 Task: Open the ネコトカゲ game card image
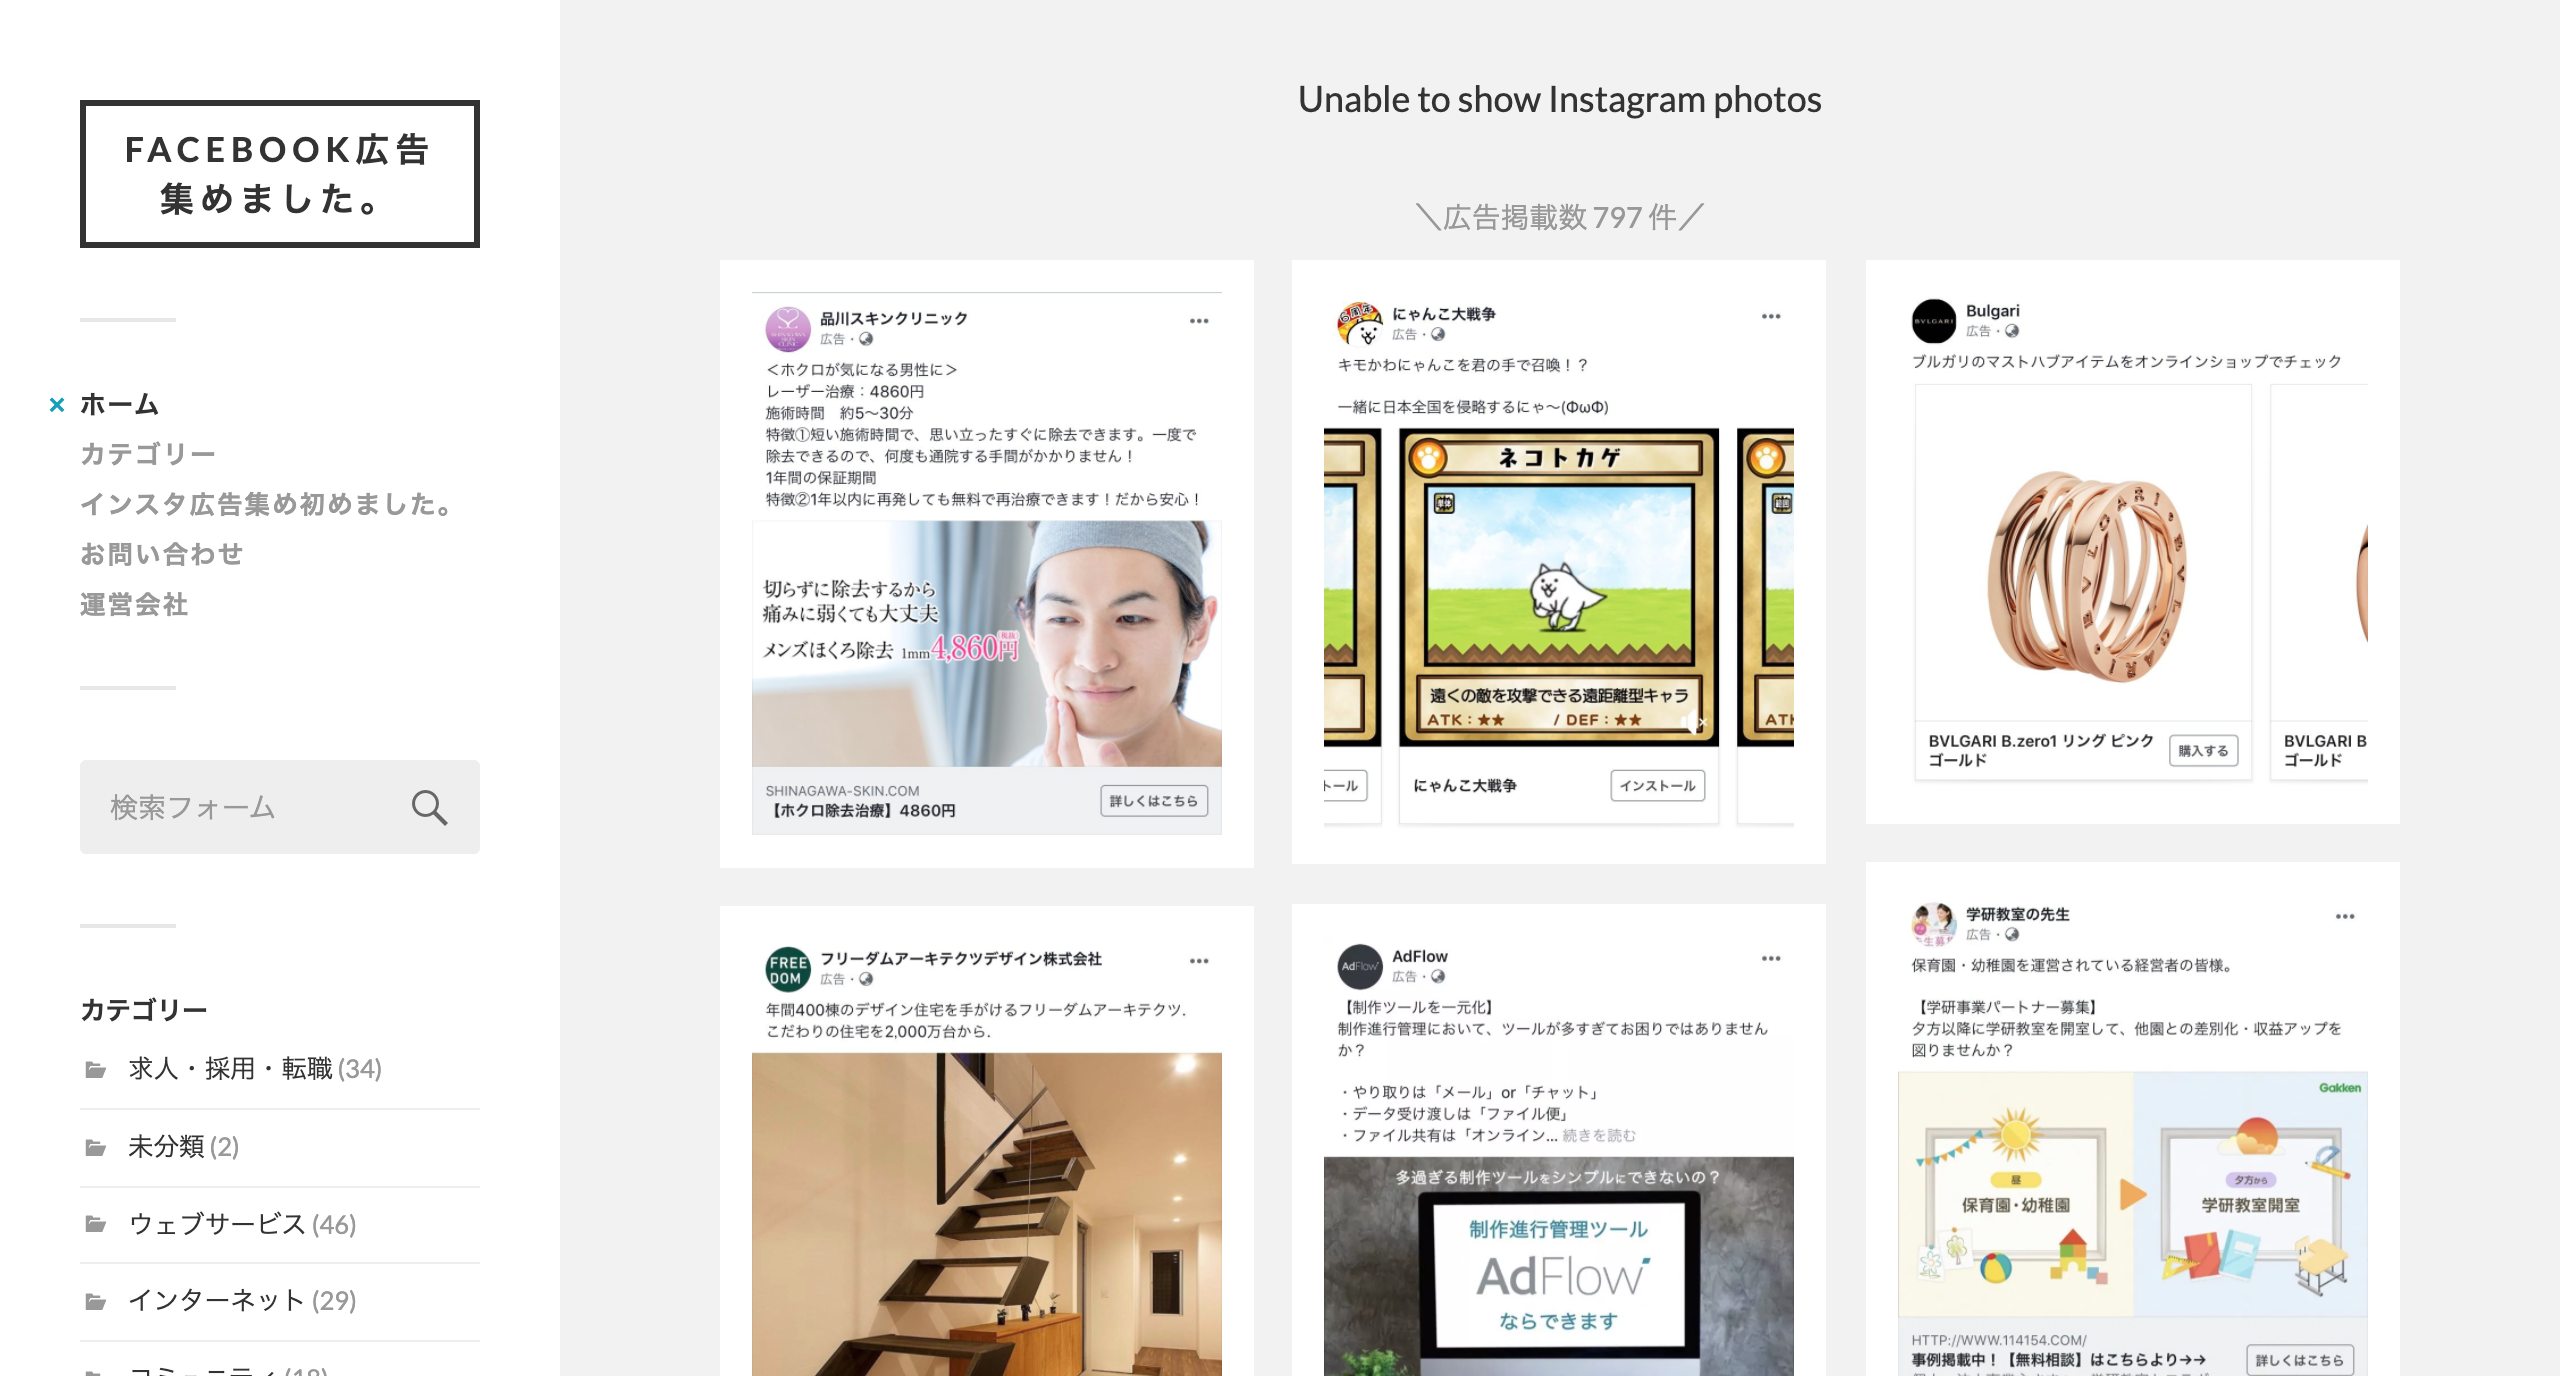click(1558, 588)
